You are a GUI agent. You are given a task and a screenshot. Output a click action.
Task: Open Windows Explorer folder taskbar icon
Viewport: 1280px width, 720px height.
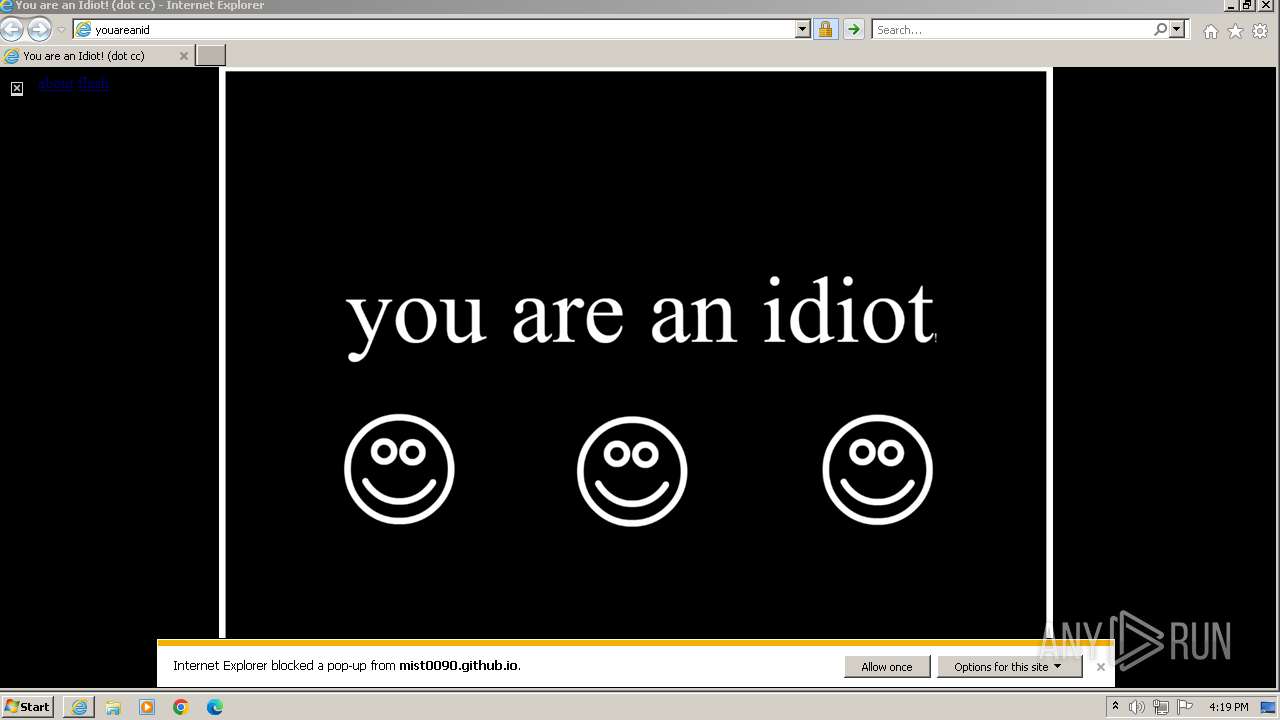click(113, 707)
